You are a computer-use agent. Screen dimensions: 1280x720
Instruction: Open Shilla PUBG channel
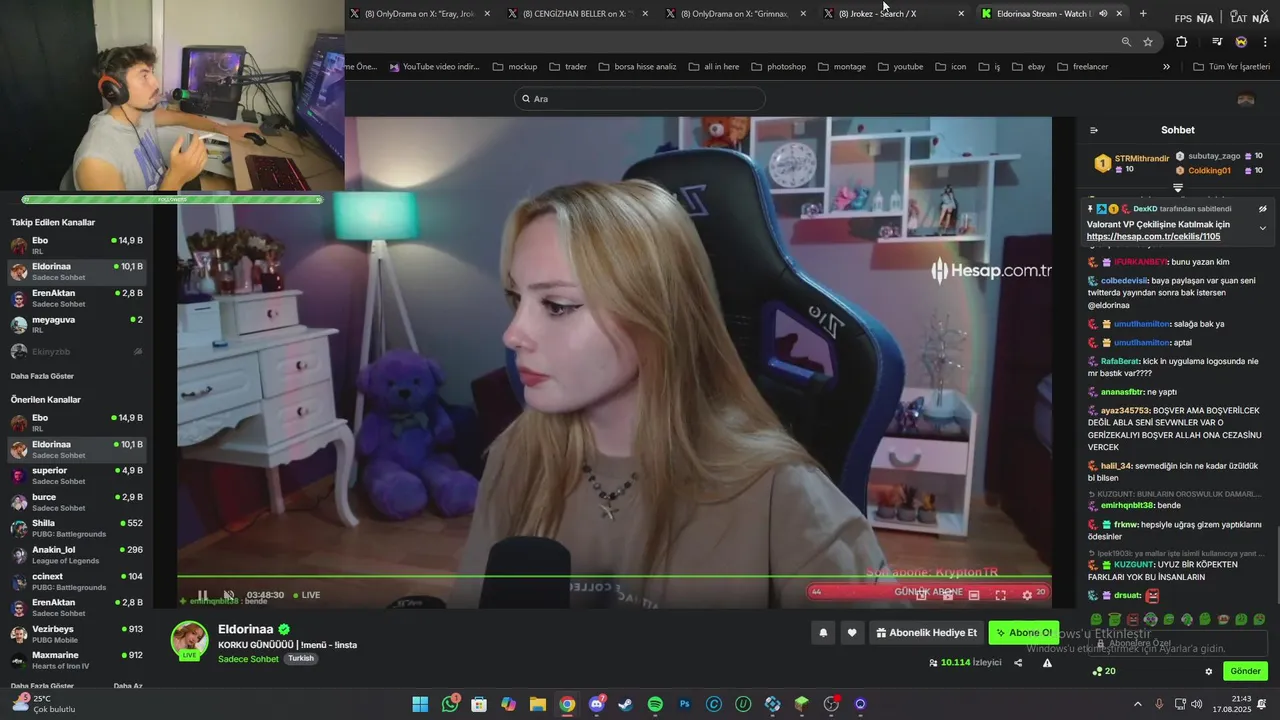76,528
